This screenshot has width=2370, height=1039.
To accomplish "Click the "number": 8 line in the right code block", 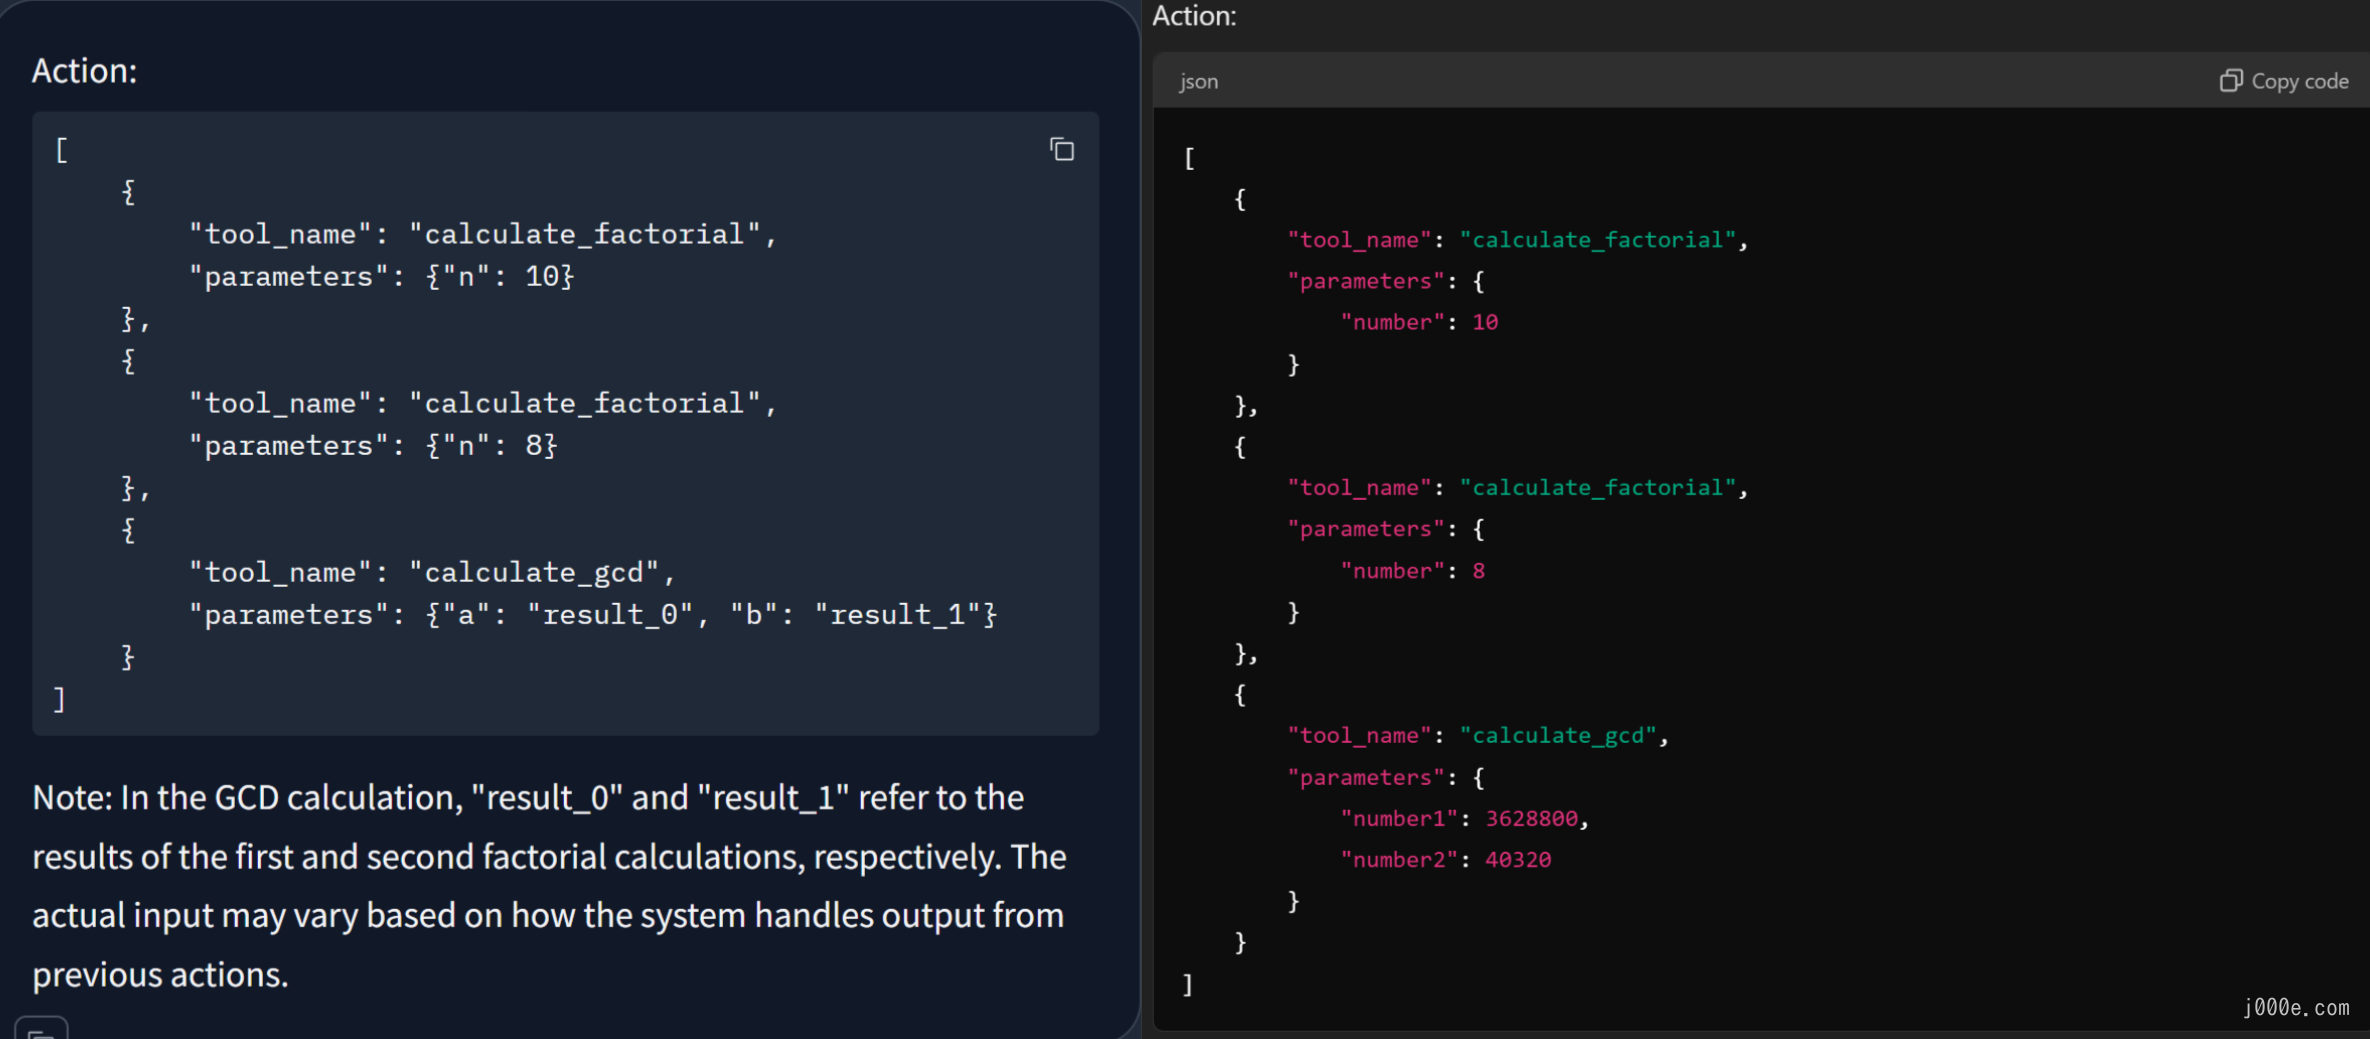I will [x=1412, y=571].
